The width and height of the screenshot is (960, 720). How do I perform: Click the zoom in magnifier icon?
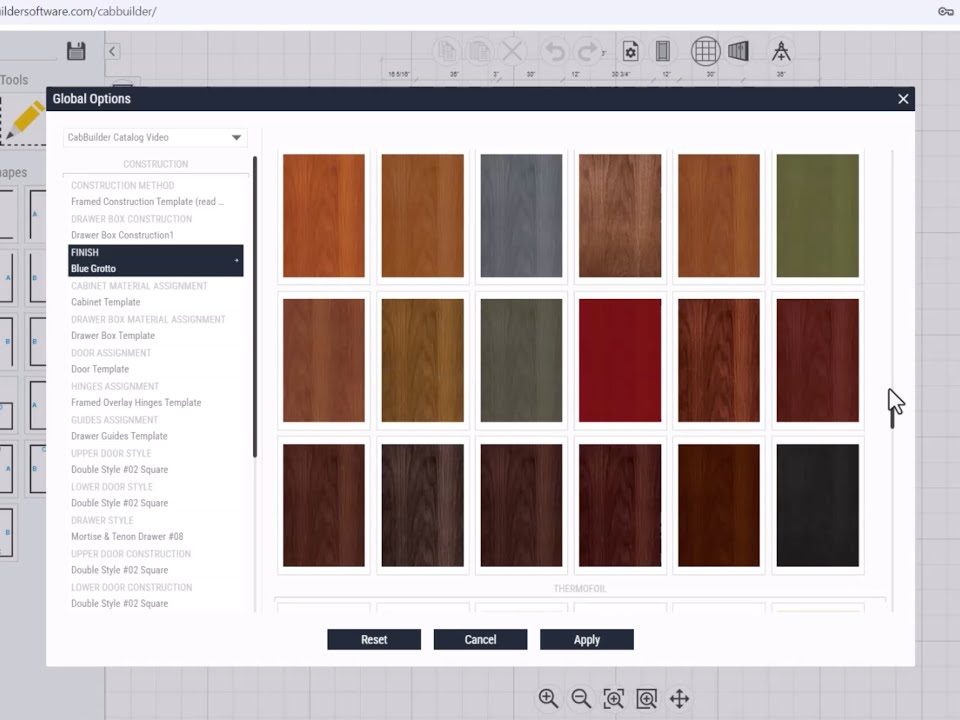(x=548, y=699)
